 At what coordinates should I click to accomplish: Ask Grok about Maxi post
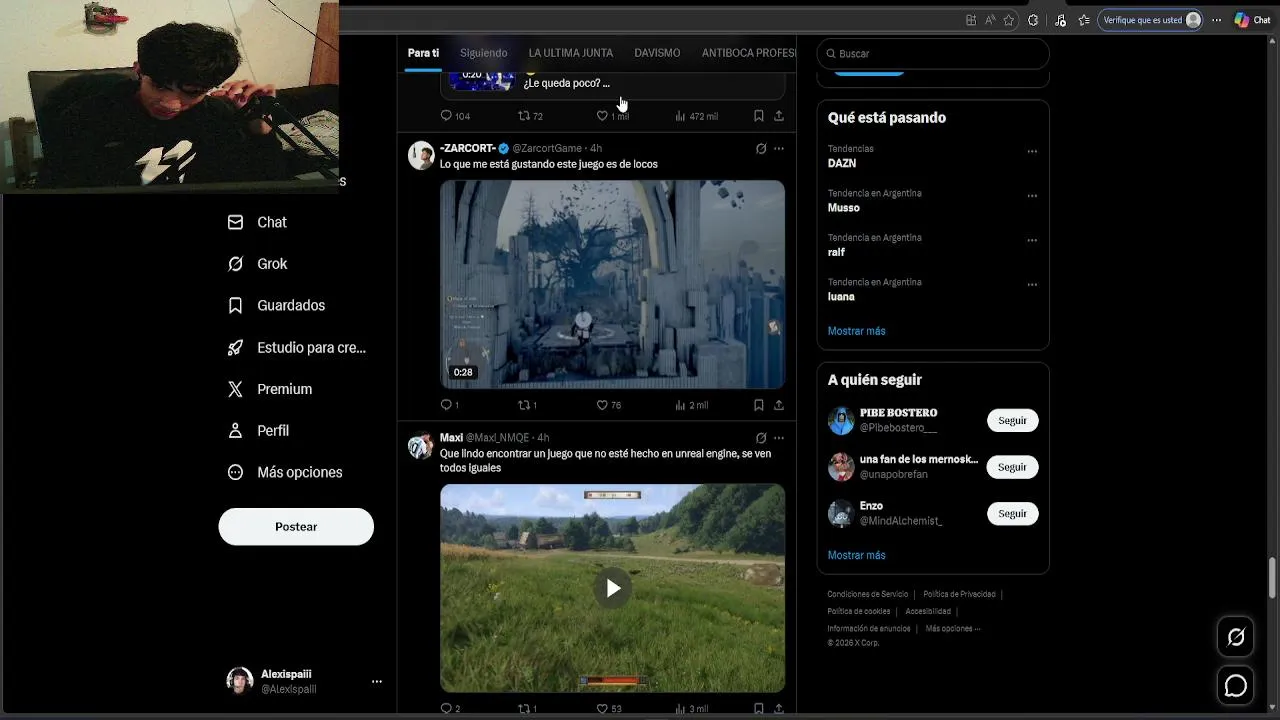pos(761,437)
